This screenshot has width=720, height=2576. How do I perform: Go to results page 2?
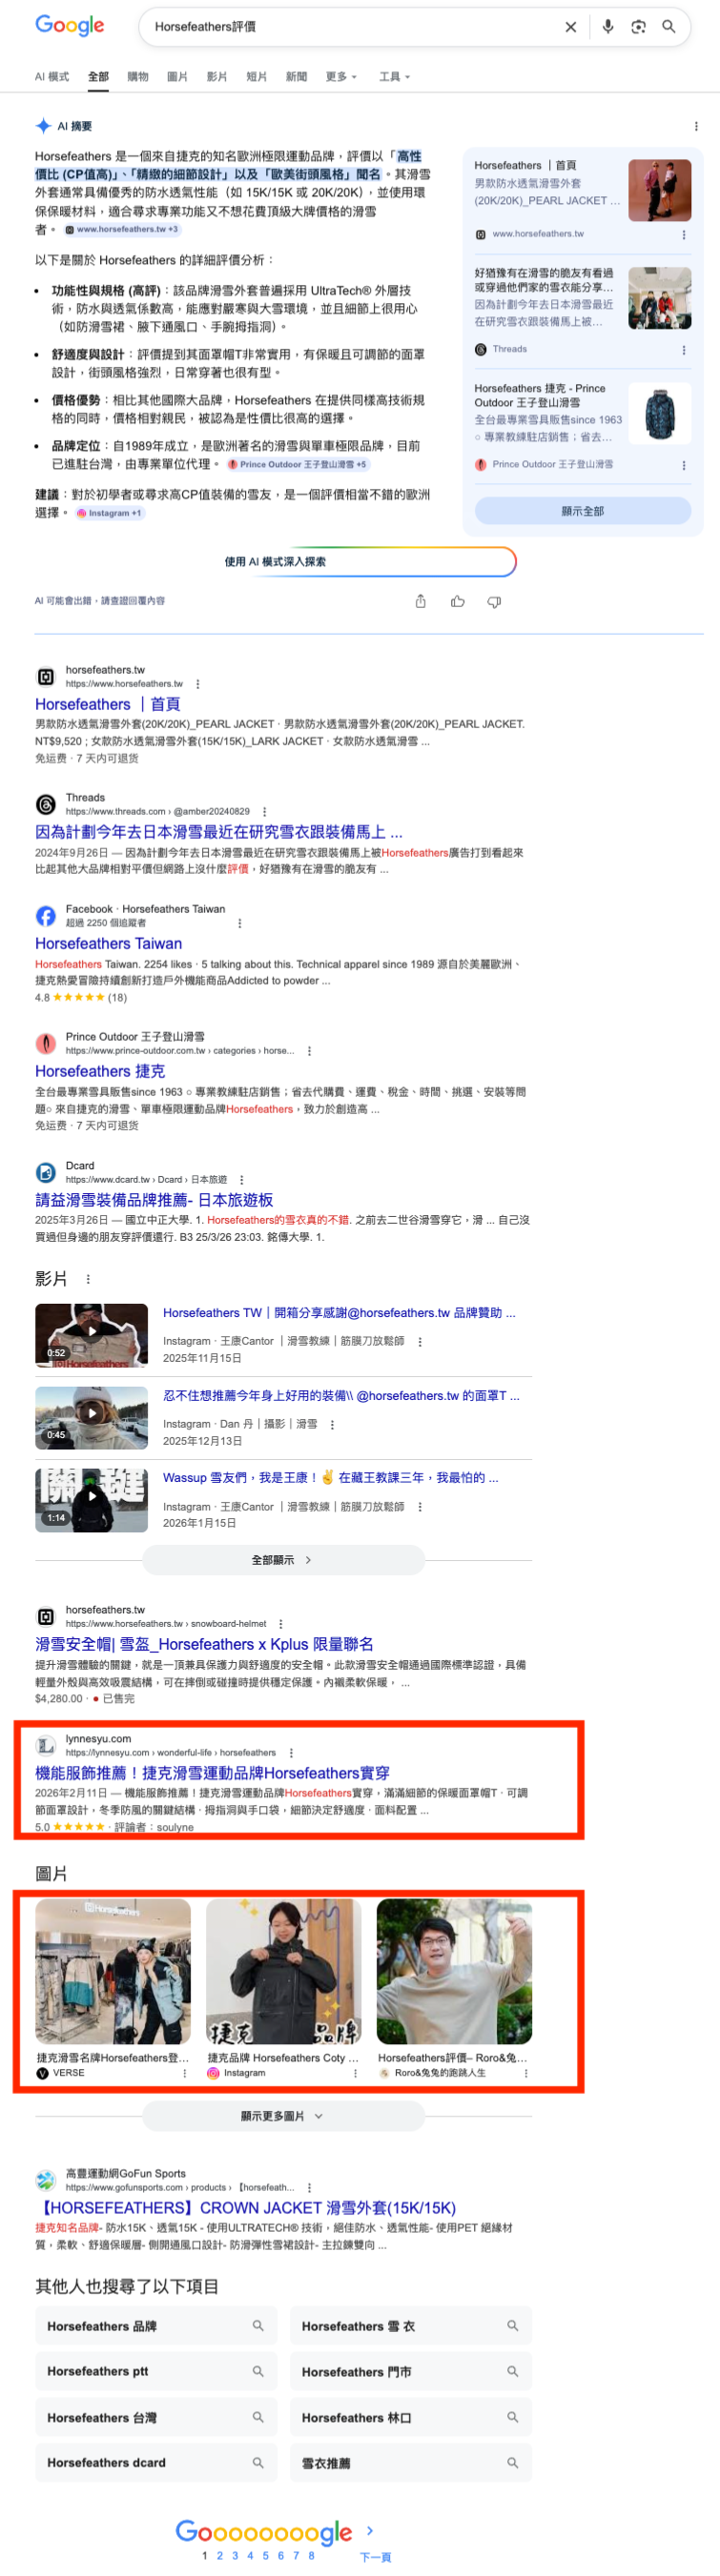coord(220,2555)
